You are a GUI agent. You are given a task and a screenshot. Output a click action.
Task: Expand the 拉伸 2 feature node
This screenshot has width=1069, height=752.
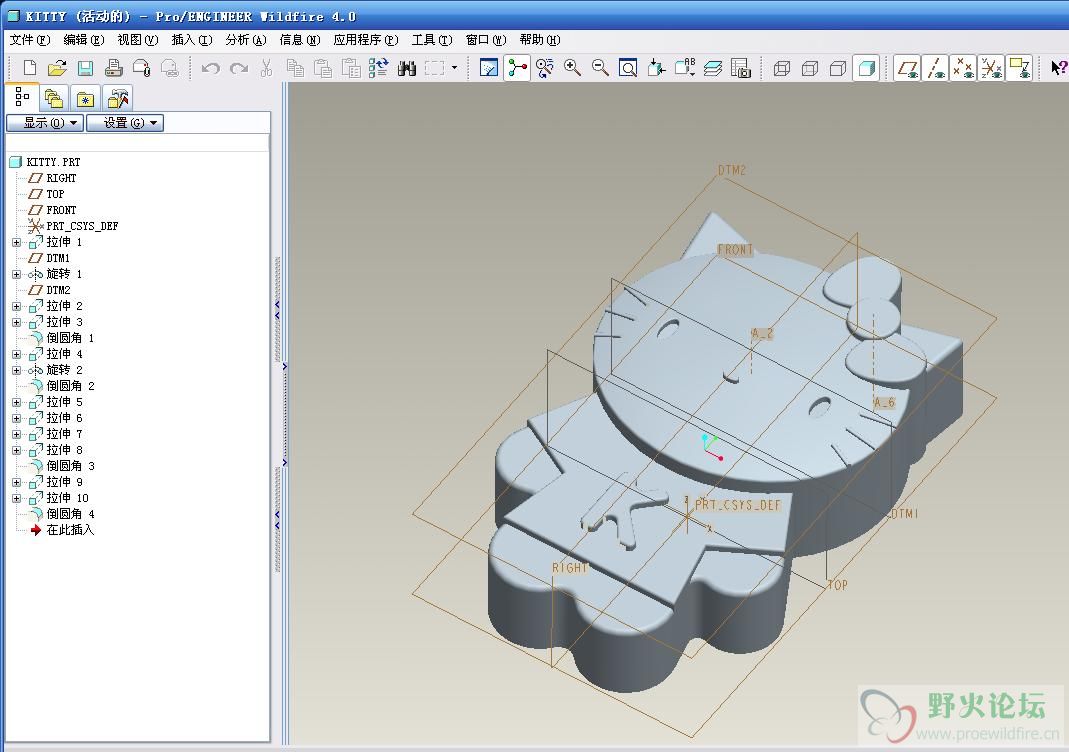(16, 306)
